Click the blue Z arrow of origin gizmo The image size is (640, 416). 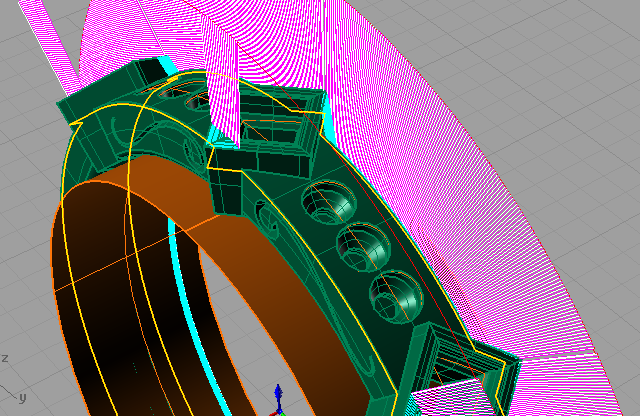point(279,394)
